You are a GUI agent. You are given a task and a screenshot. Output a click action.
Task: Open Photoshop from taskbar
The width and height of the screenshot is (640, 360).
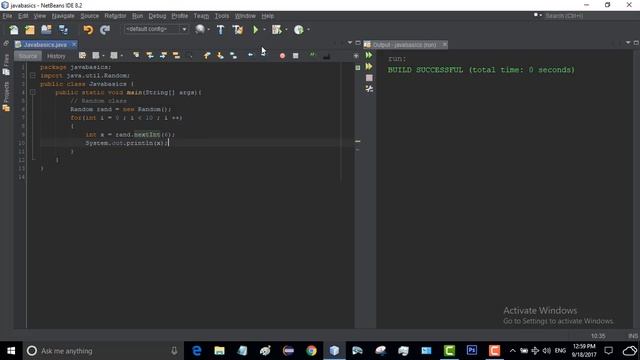(x=471, y=351)
